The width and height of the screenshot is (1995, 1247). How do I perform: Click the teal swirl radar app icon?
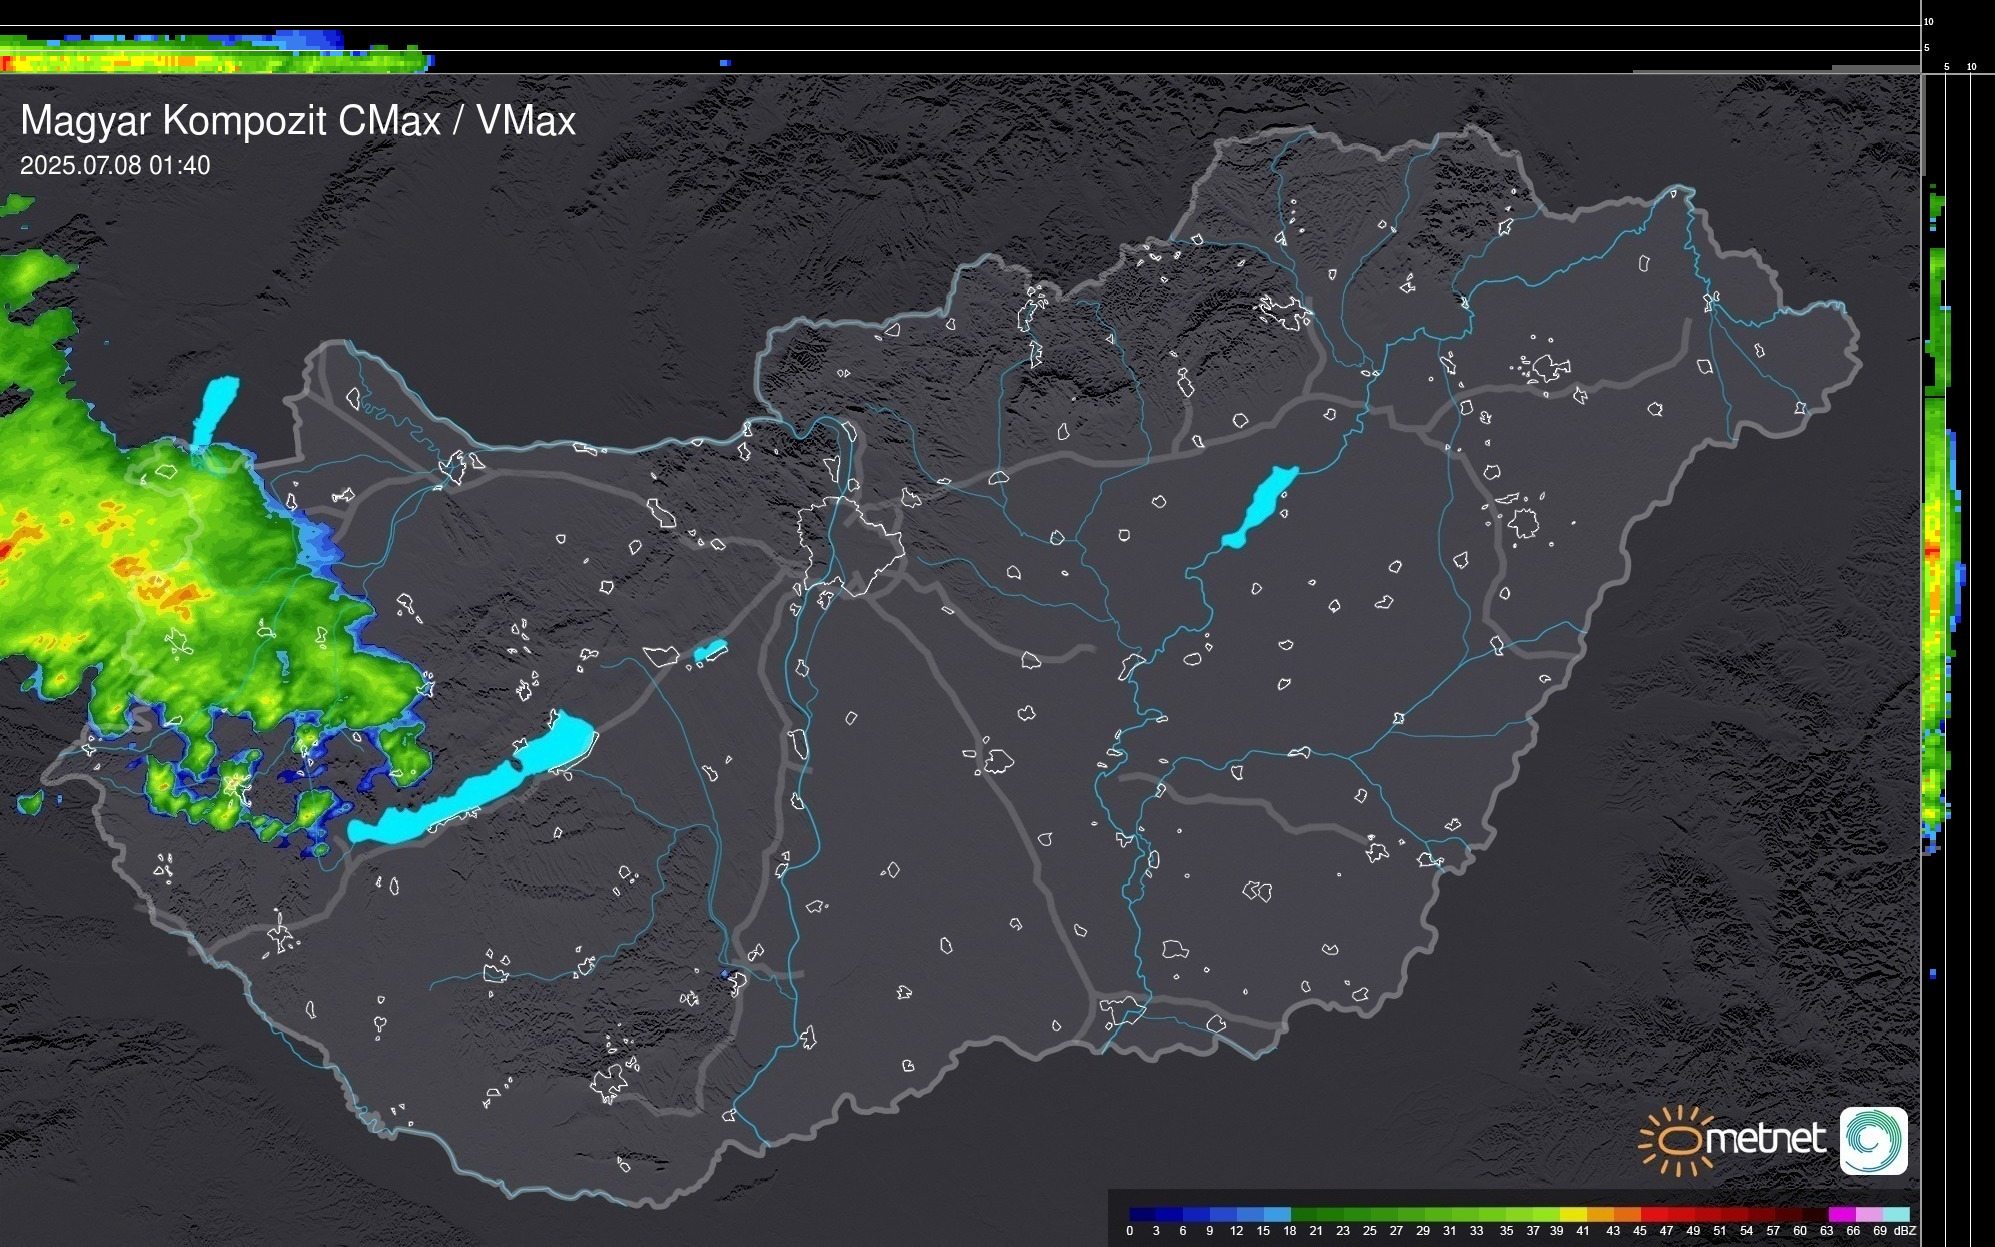[1873, 1140]
